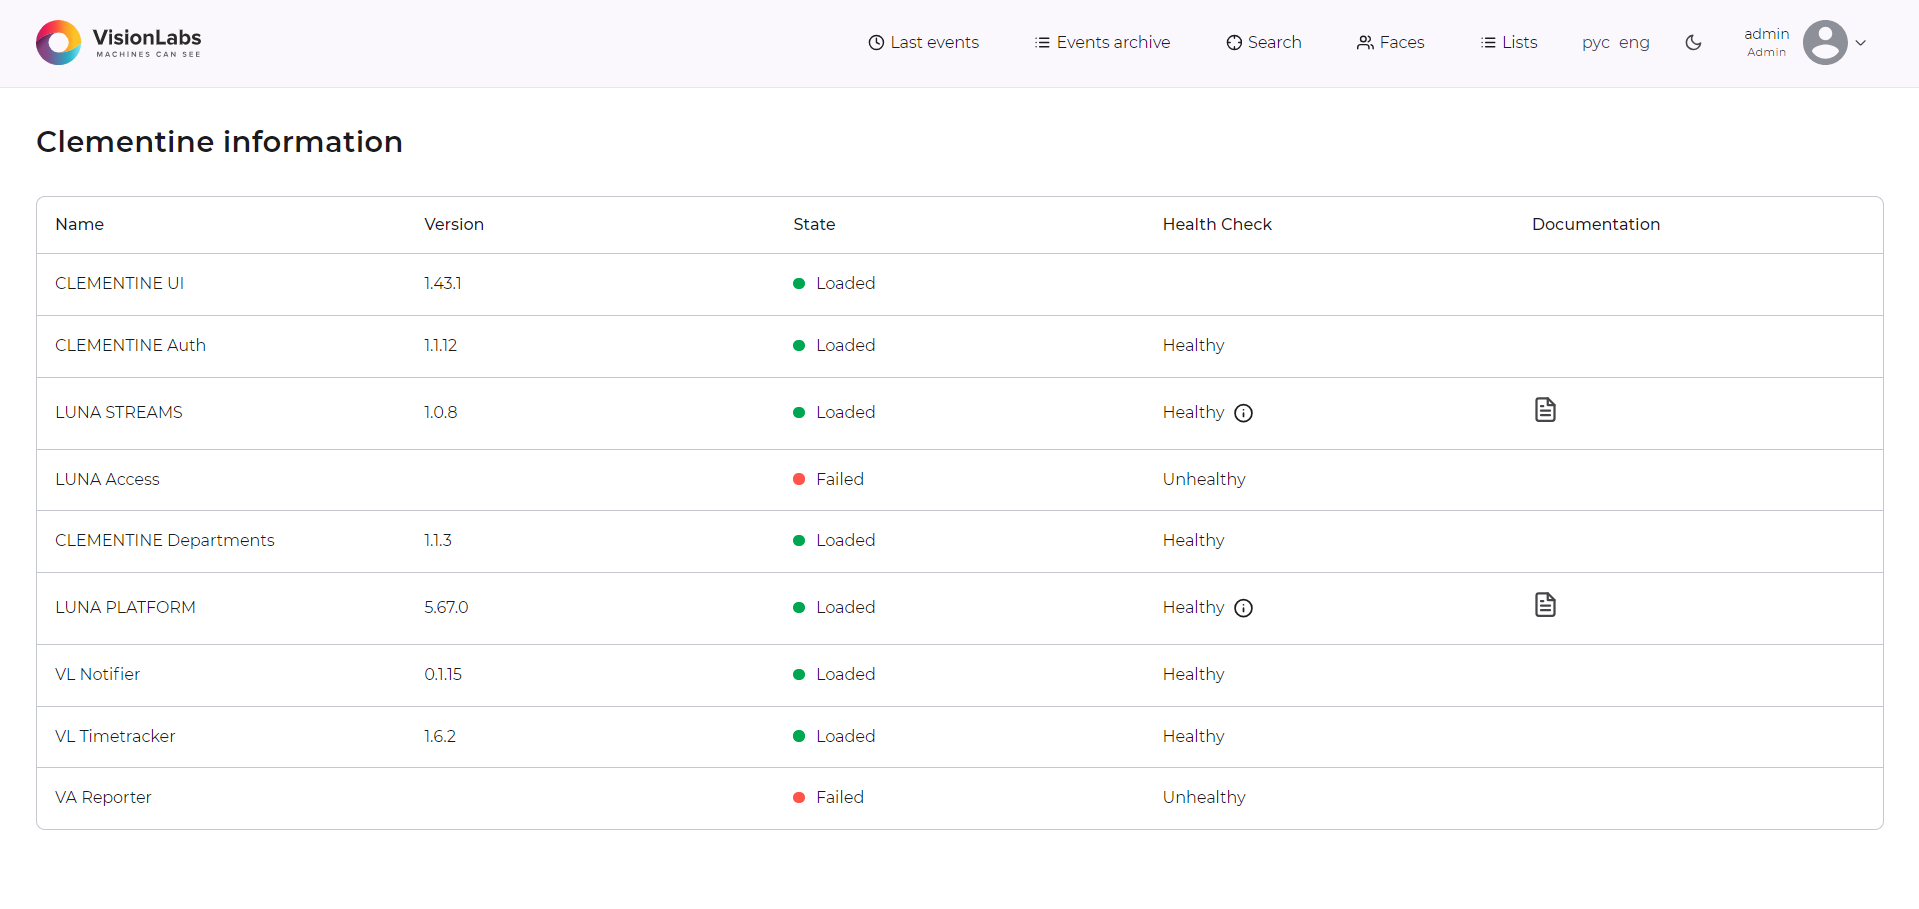Click green Loaded status dot for VL Notifier
The height and width of the screenshot is (909, 1919).
click(x=799, y=675)
